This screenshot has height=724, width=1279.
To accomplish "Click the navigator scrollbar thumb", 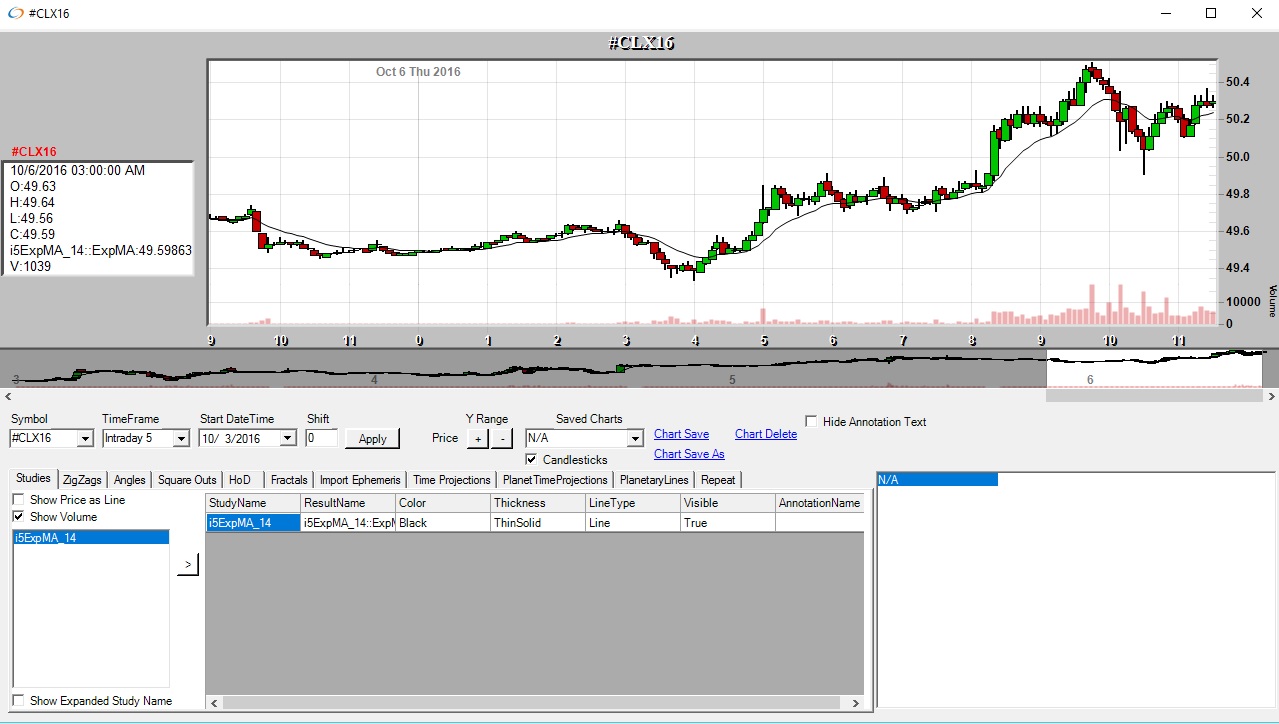I will tap(1154, 396).
